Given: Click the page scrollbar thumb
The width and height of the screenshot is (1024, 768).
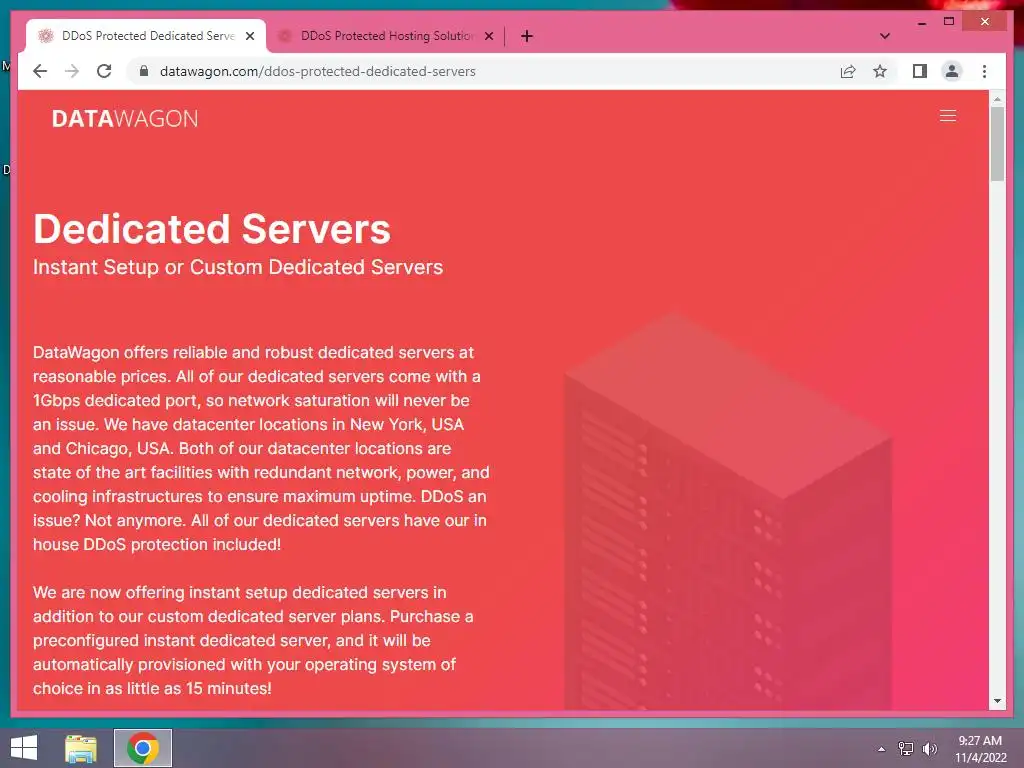Looking at the screenshot, I should [x=997, y=144].
